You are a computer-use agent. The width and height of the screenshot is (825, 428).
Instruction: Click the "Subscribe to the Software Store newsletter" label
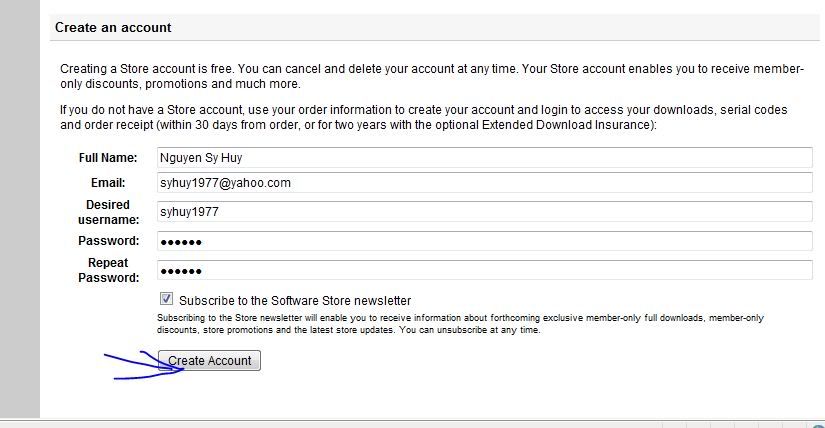coord(295,301)
